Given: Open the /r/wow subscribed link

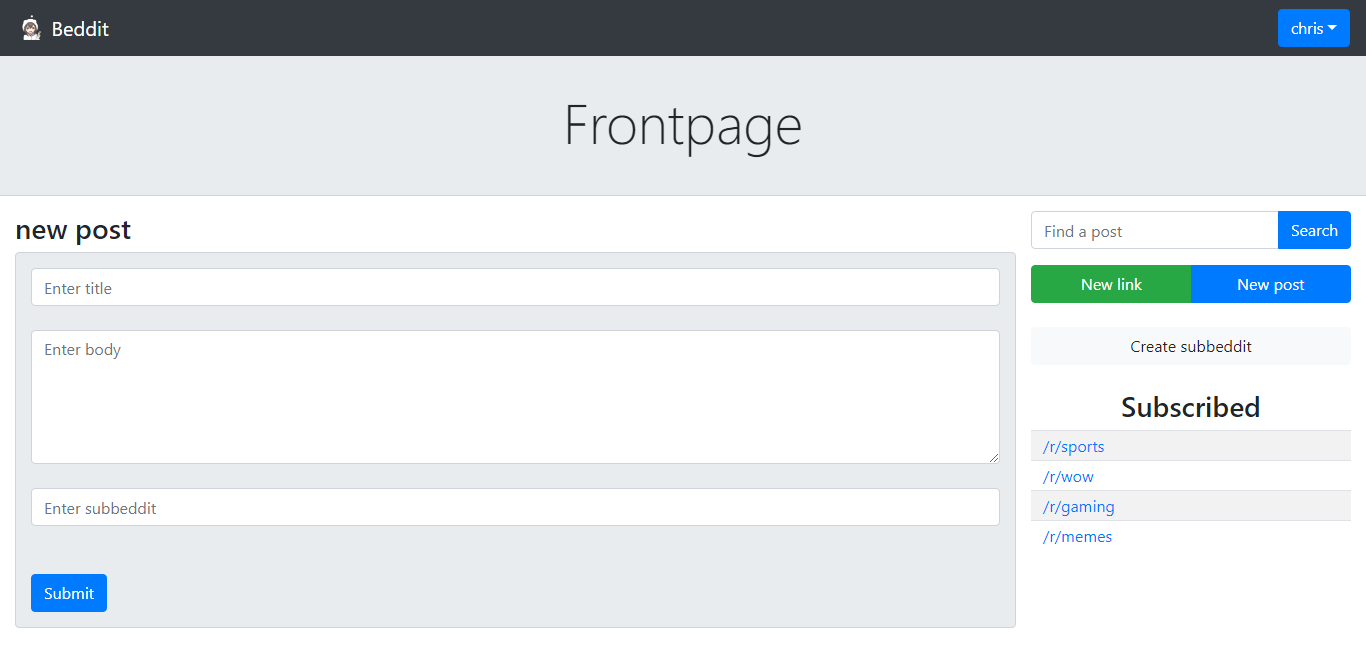Looking at the screenshot, I should pyautogui.click(x=1068, y=476).
